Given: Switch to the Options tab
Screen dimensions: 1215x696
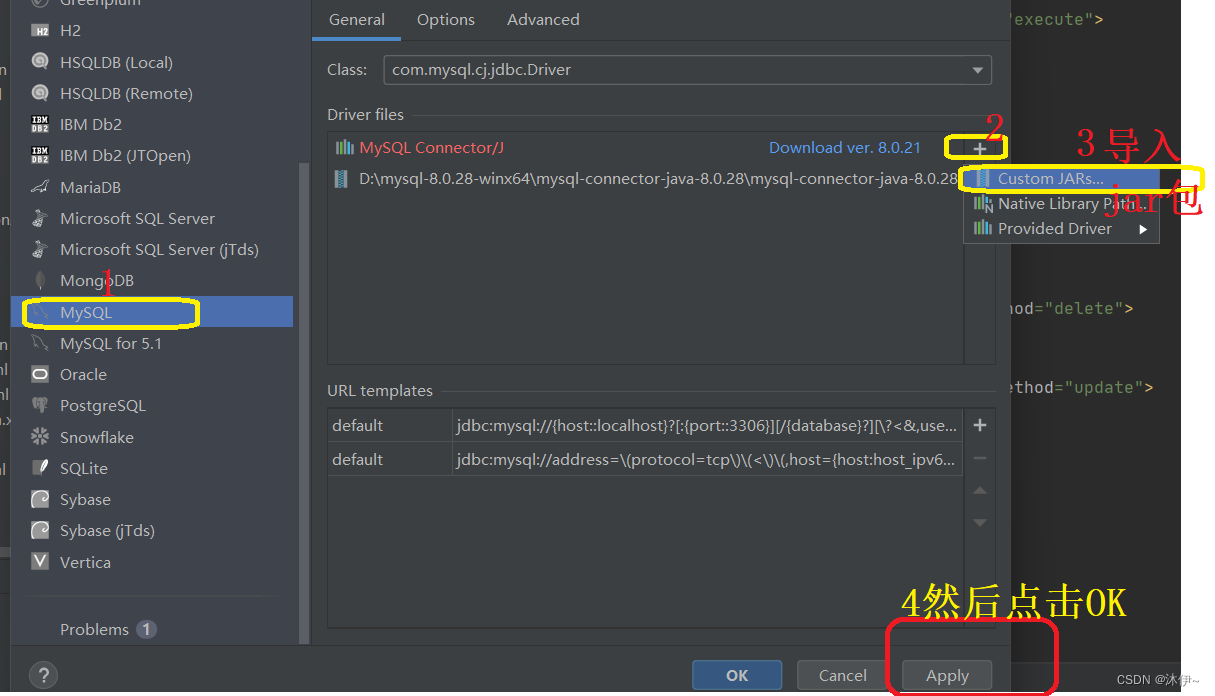Looking at the screenshot, I should point(446,19).
